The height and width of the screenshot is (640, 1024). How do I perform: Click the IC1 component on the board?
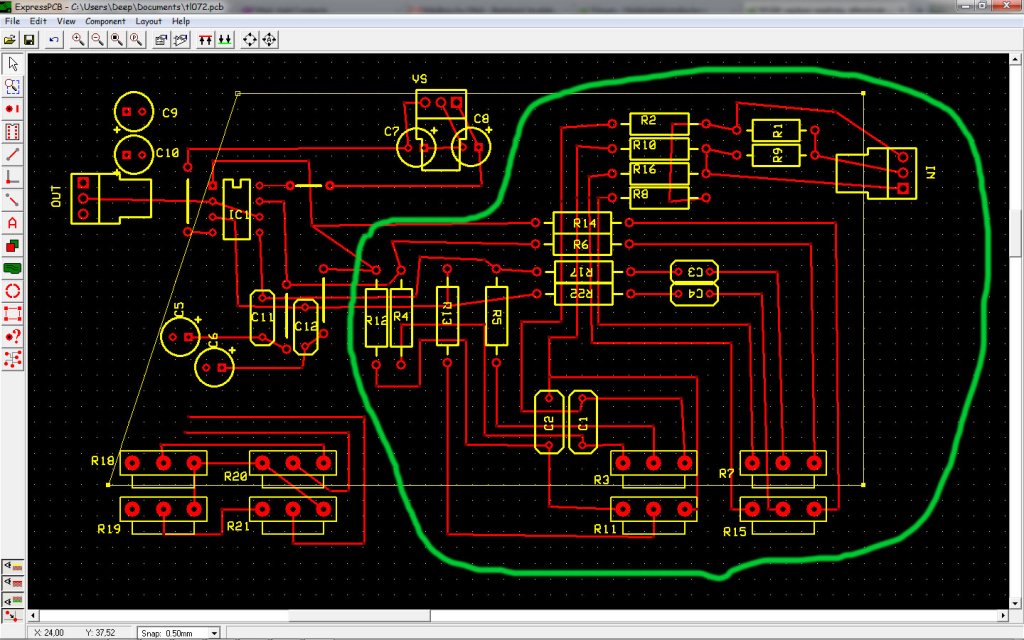[236, 210]
